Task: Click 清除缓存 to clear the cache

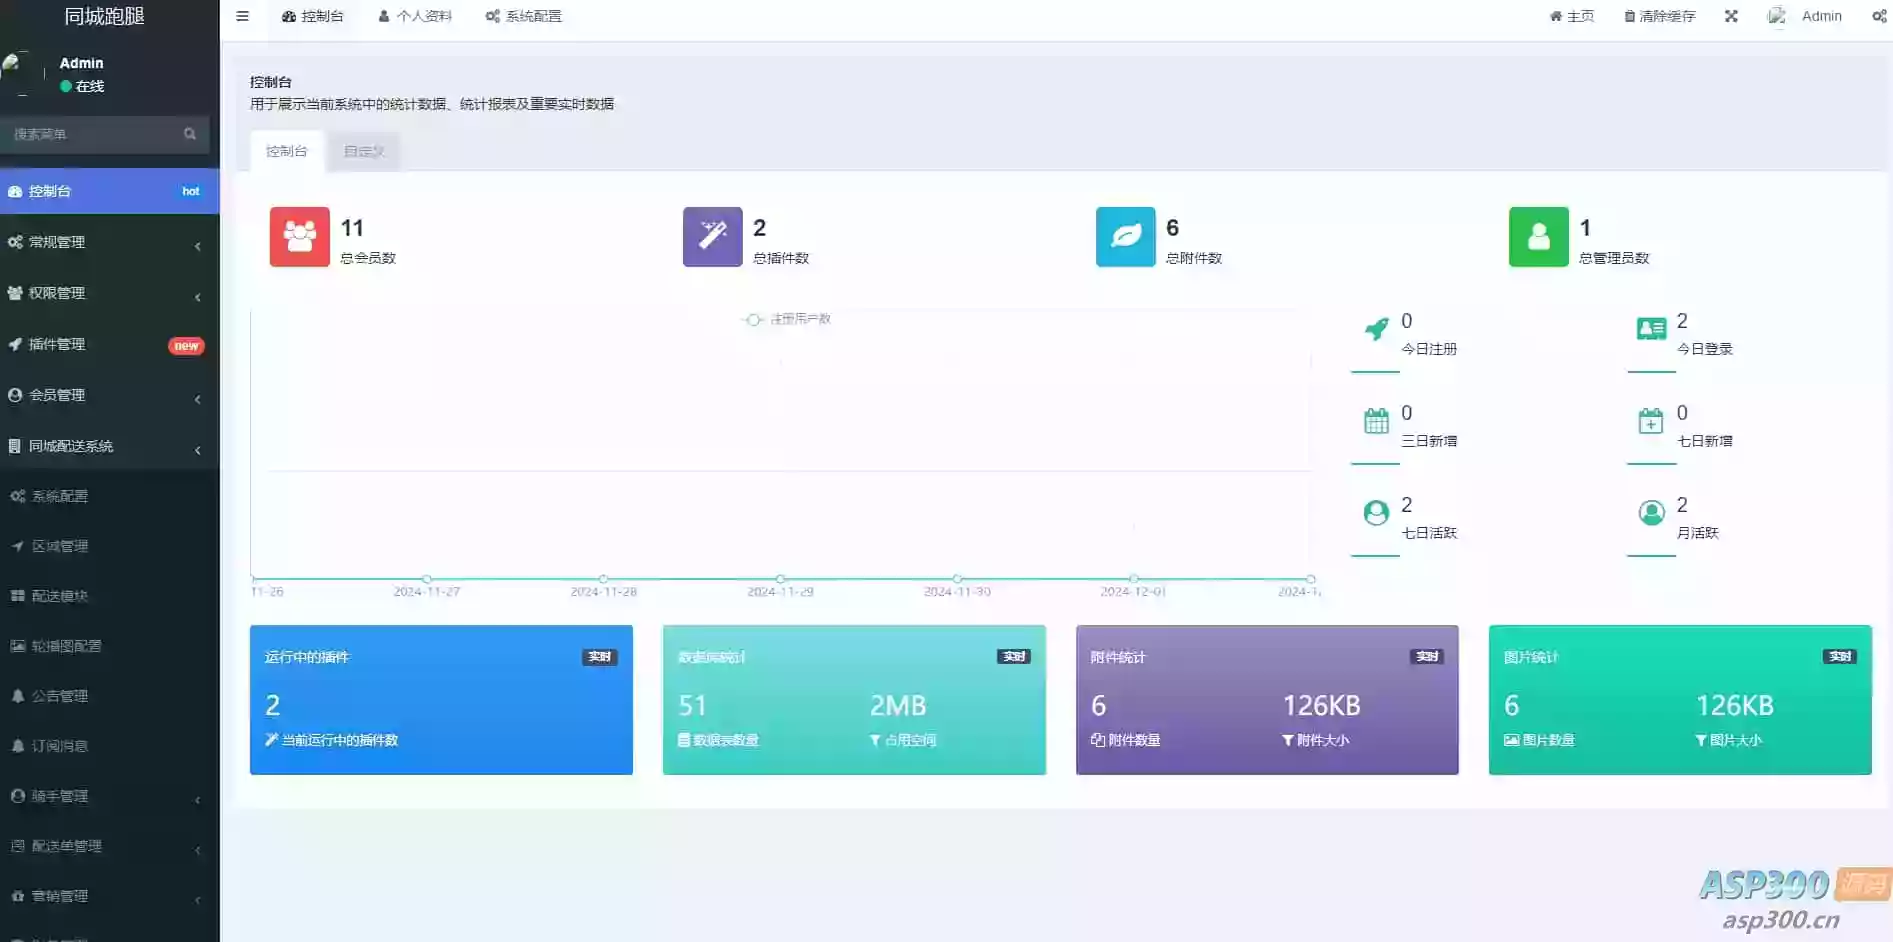Action: tap(1658, 16)
